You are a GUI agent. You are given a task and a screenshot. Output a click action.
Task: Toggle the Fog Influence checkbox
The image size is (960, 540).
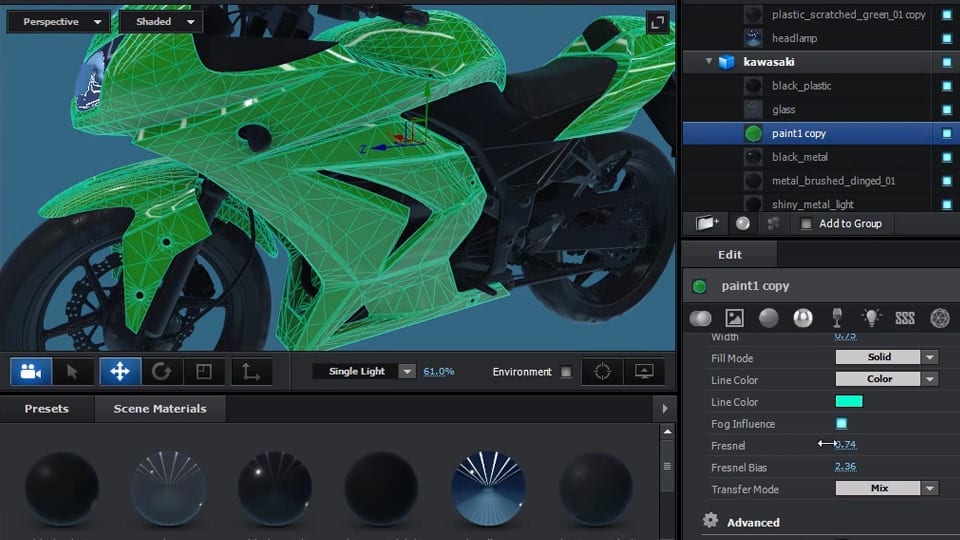click(x=841, y=424)
